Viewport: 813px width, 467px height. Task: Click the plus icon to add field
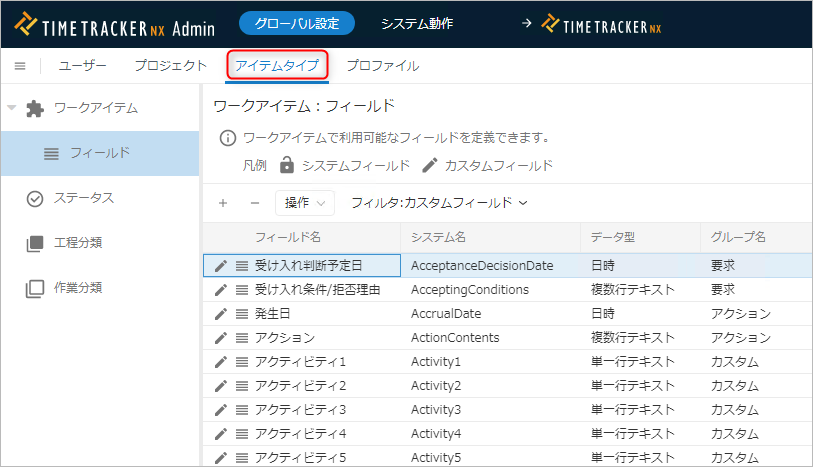(x=223, y=203)
